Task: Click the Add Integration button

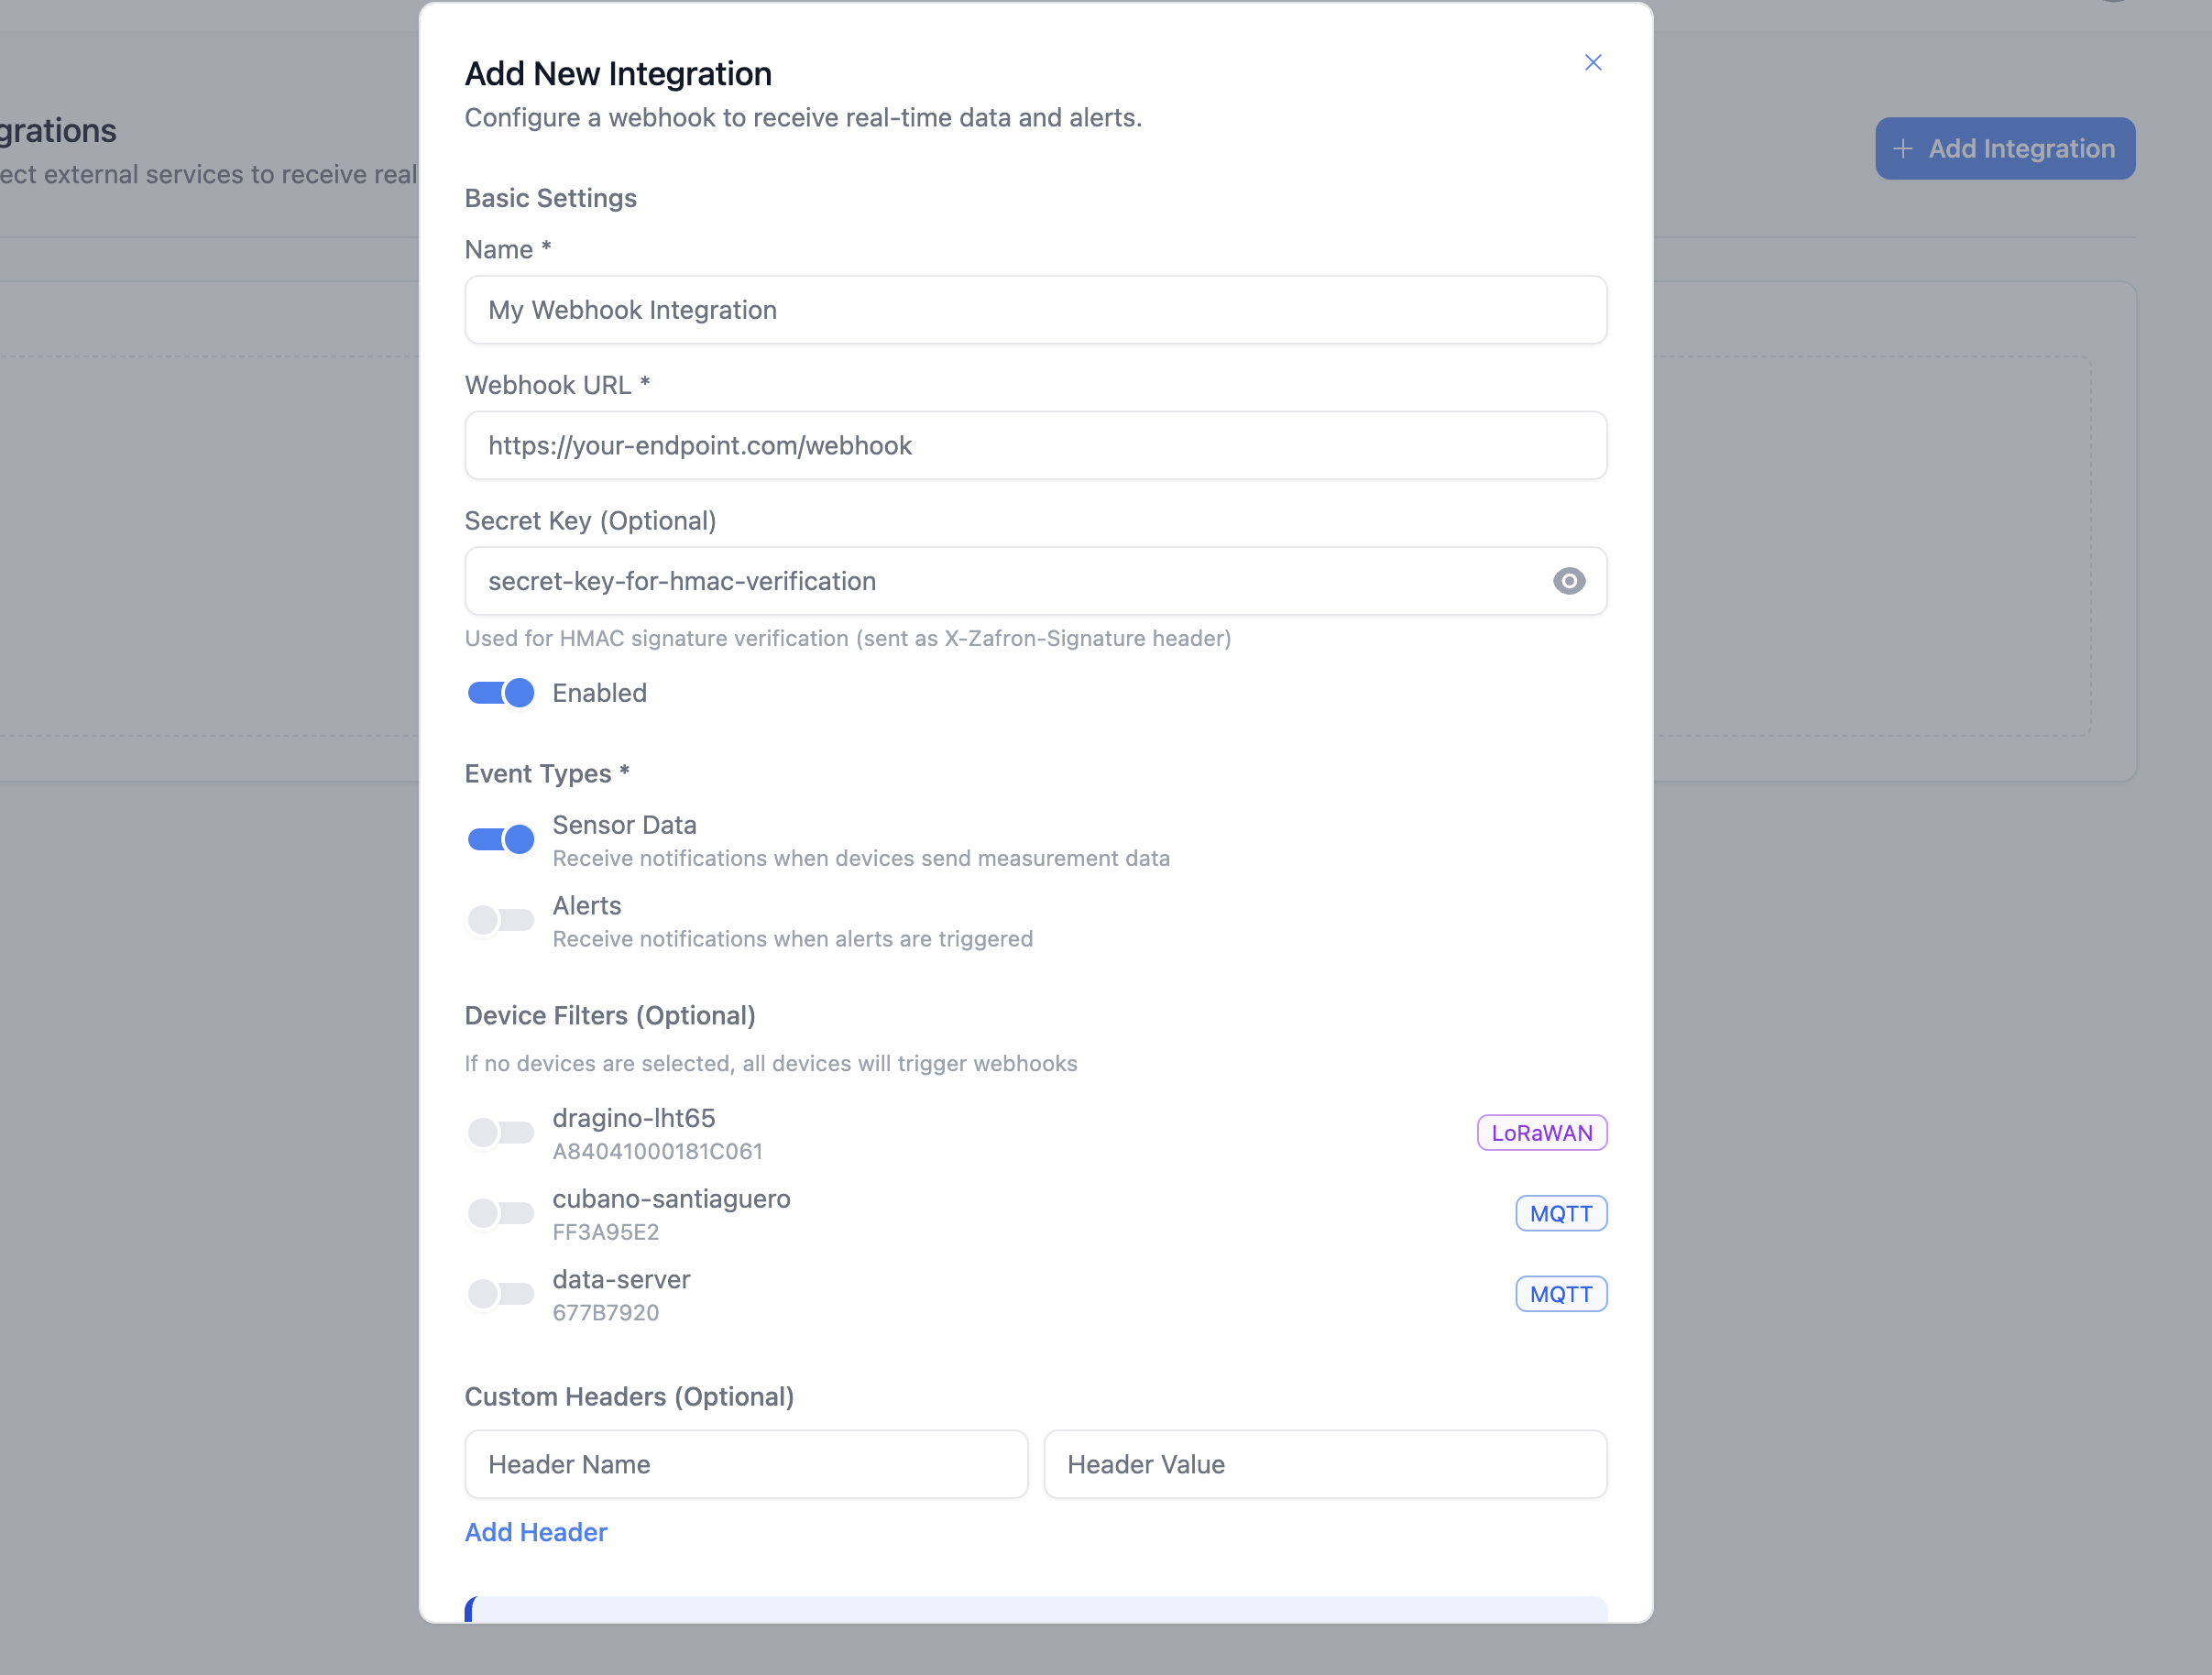Action: point(2004,148)
